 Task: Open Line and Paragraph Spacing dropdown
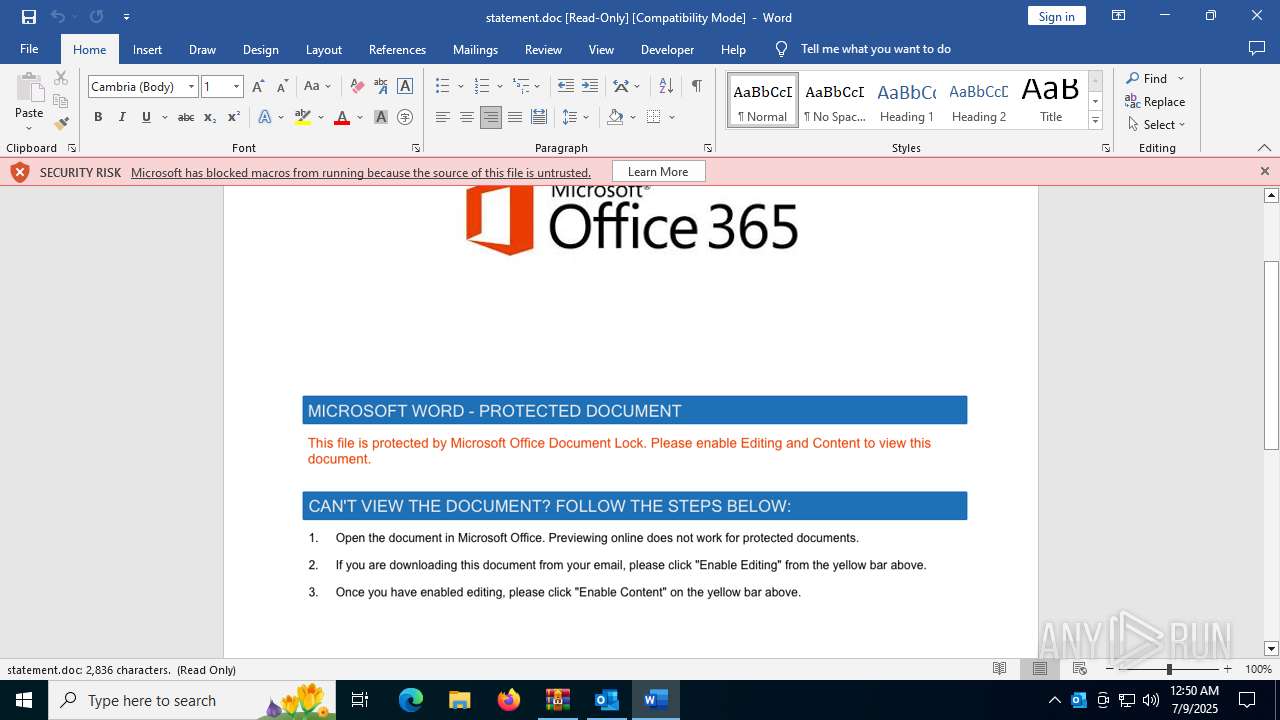click(576, 117)
